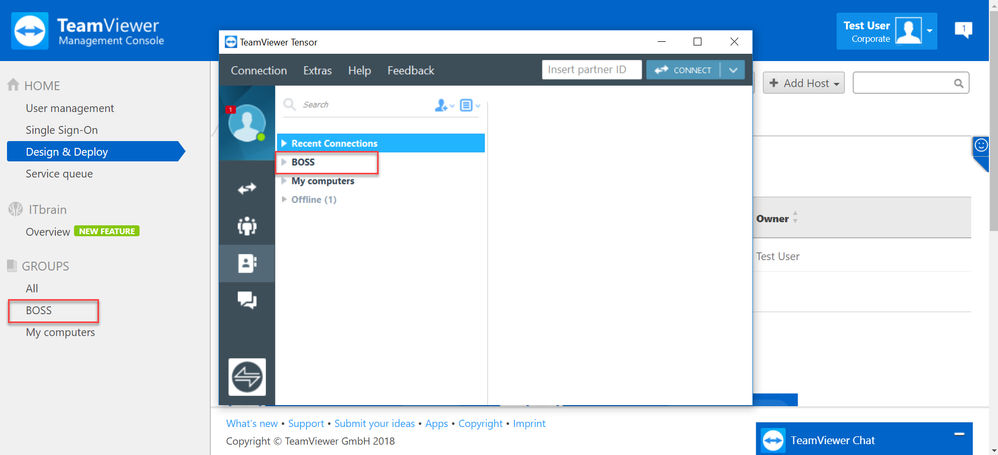Open the Add Host dropdown button
The height and width of the screenshot is (455, 998).
(804, 83)
